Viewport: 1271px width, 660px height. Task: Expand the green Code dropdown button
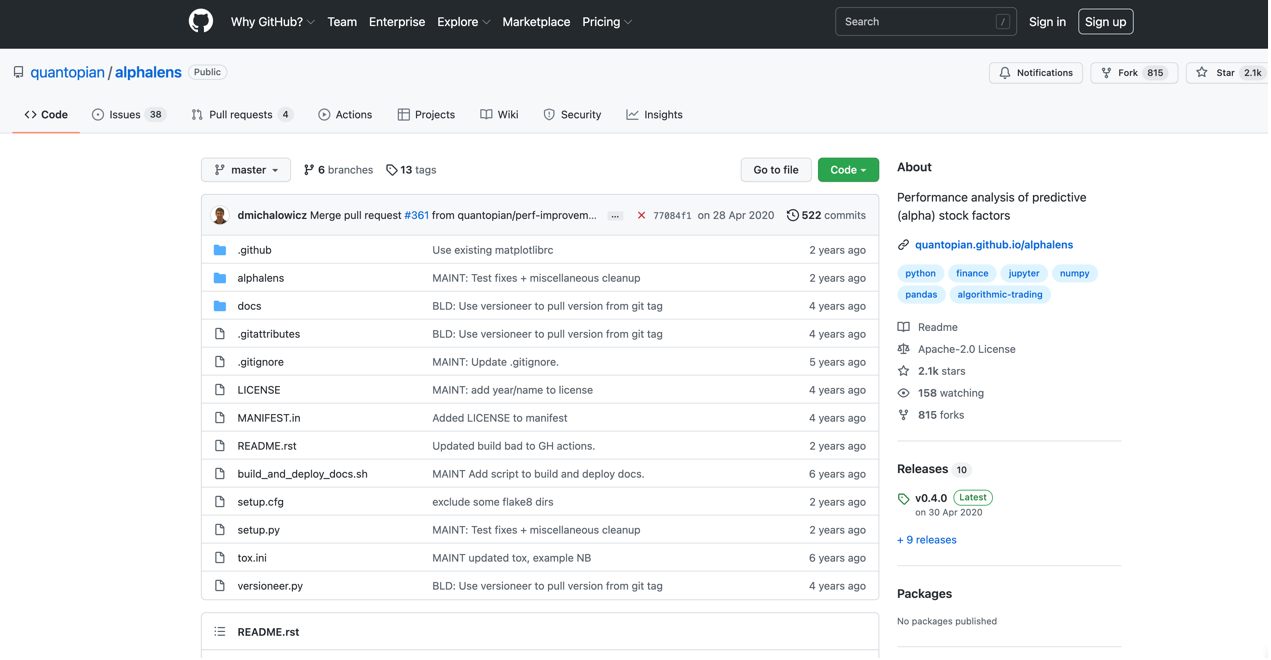click(x=848, y=170)
